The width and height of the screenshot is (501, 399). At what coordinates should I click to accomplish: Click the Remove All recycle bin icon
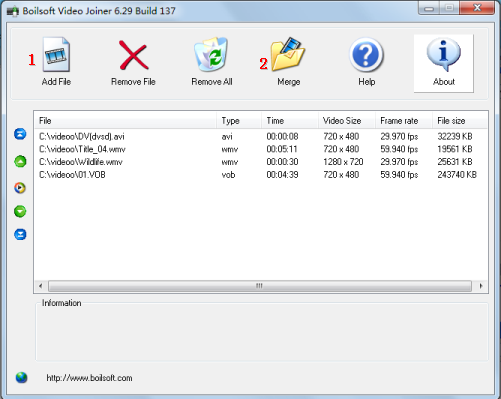click(211, 54)
